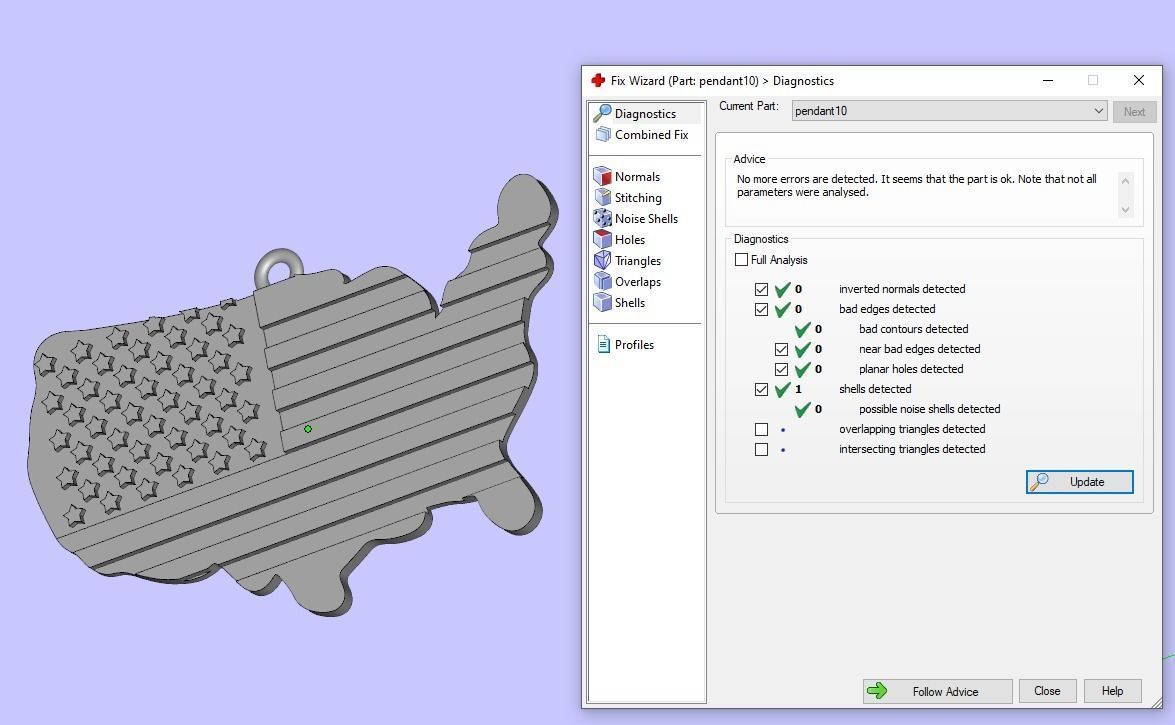Click the Noise Shells icon
The image size is (1175, 725).
602,218
